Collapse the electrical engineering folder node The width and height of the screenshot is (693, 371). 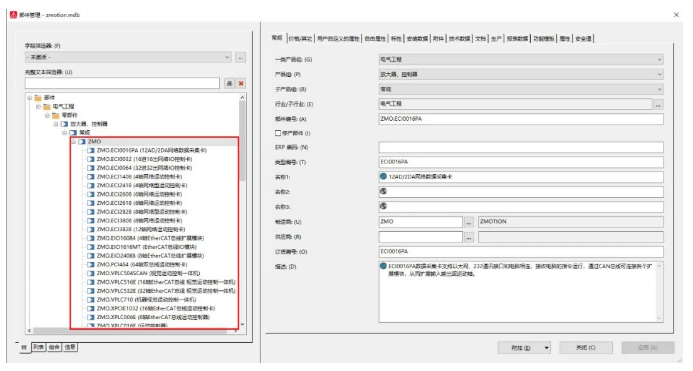(x=38, y=107)
